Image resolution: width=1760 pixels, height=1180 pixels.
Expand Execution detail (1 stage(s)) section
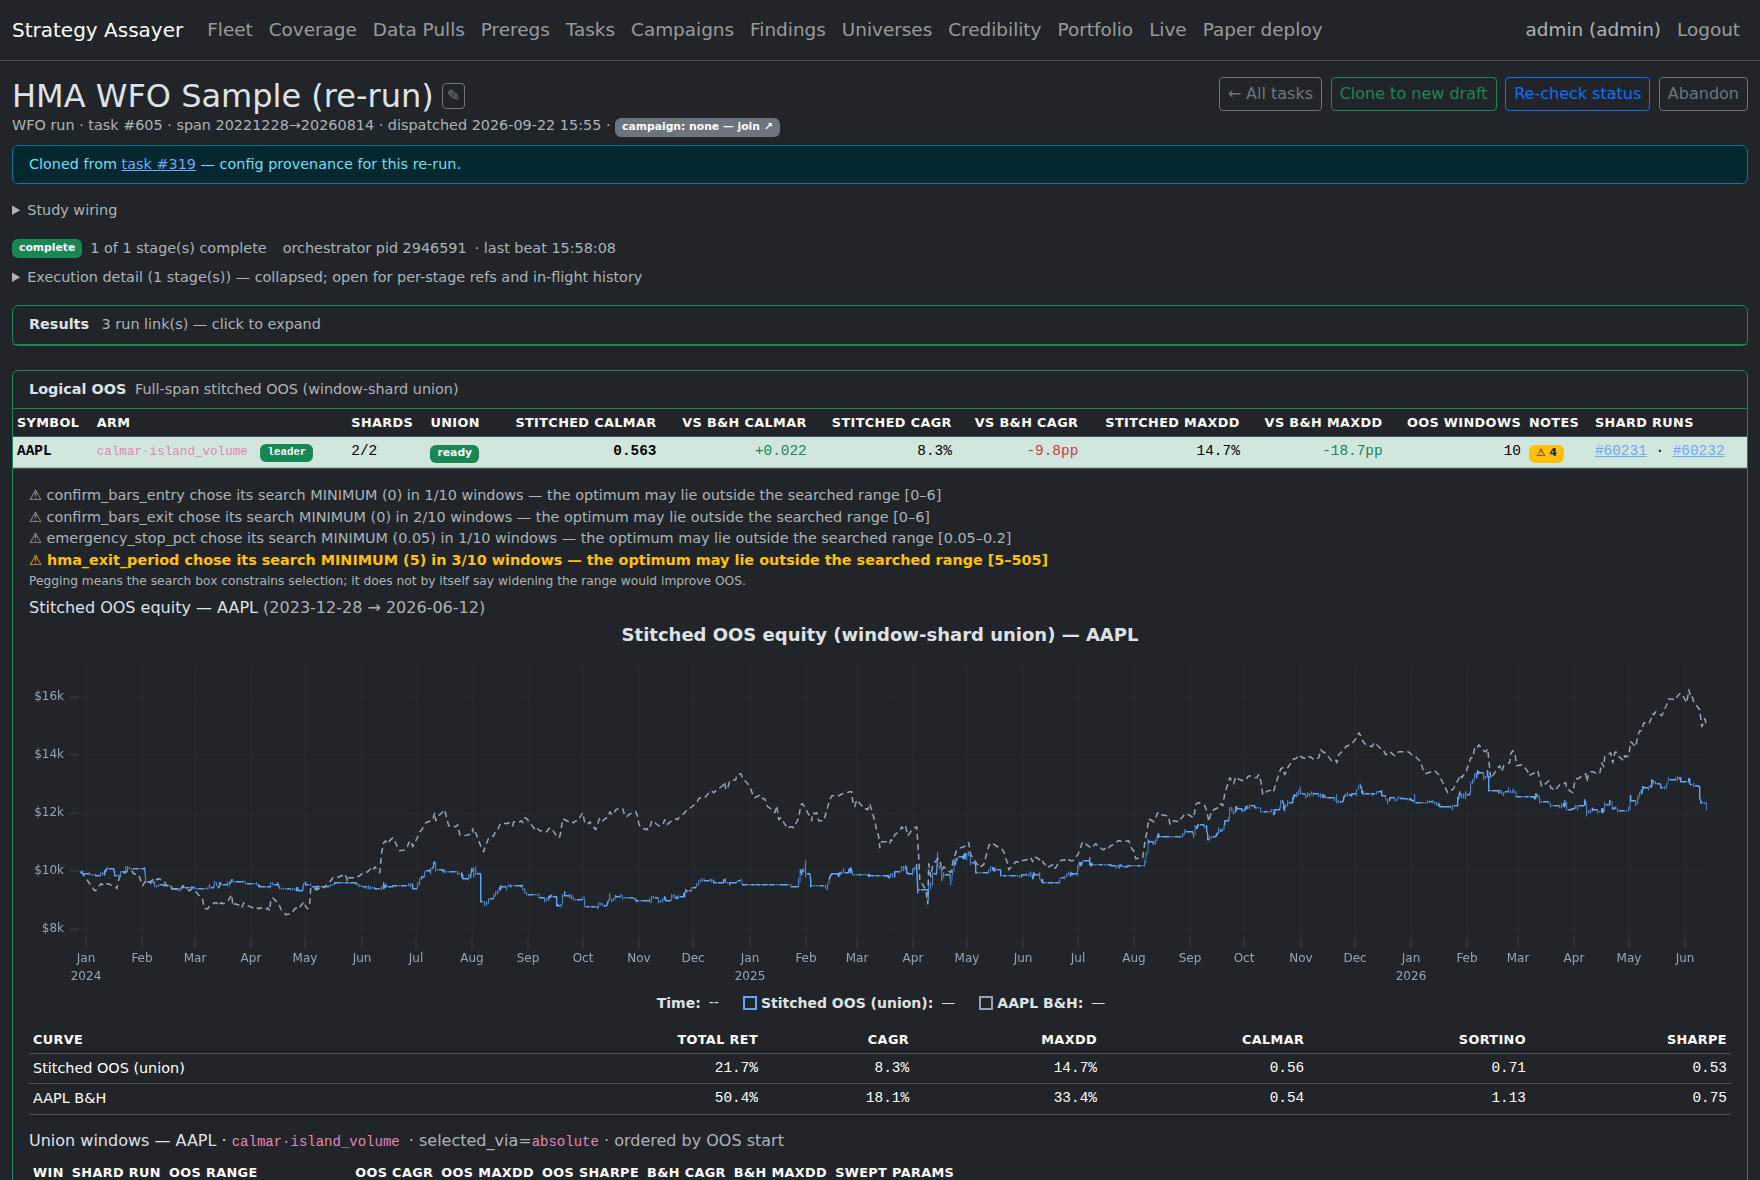327,277
